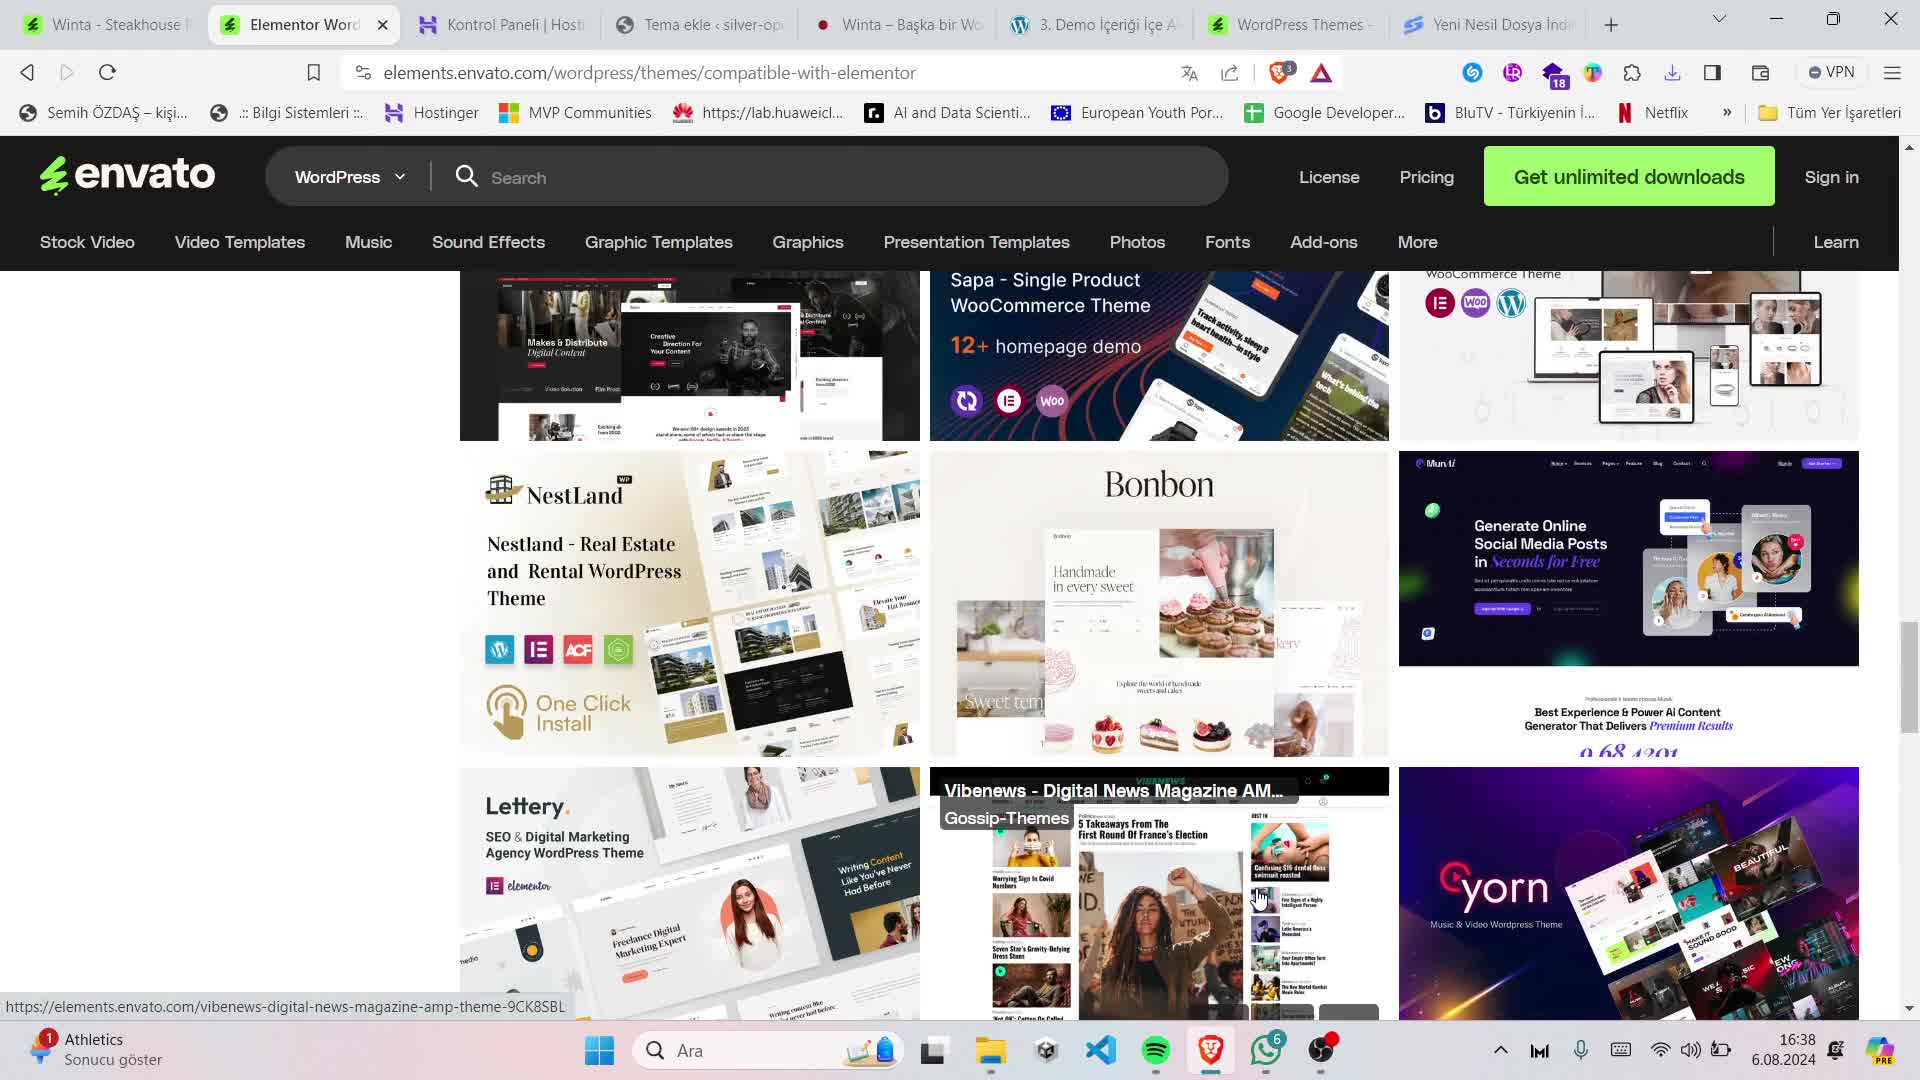Click Get unlimited downloads button
This screenshot has width=1920, height=1080.
pyautogui.click(x=1629, y=177)
